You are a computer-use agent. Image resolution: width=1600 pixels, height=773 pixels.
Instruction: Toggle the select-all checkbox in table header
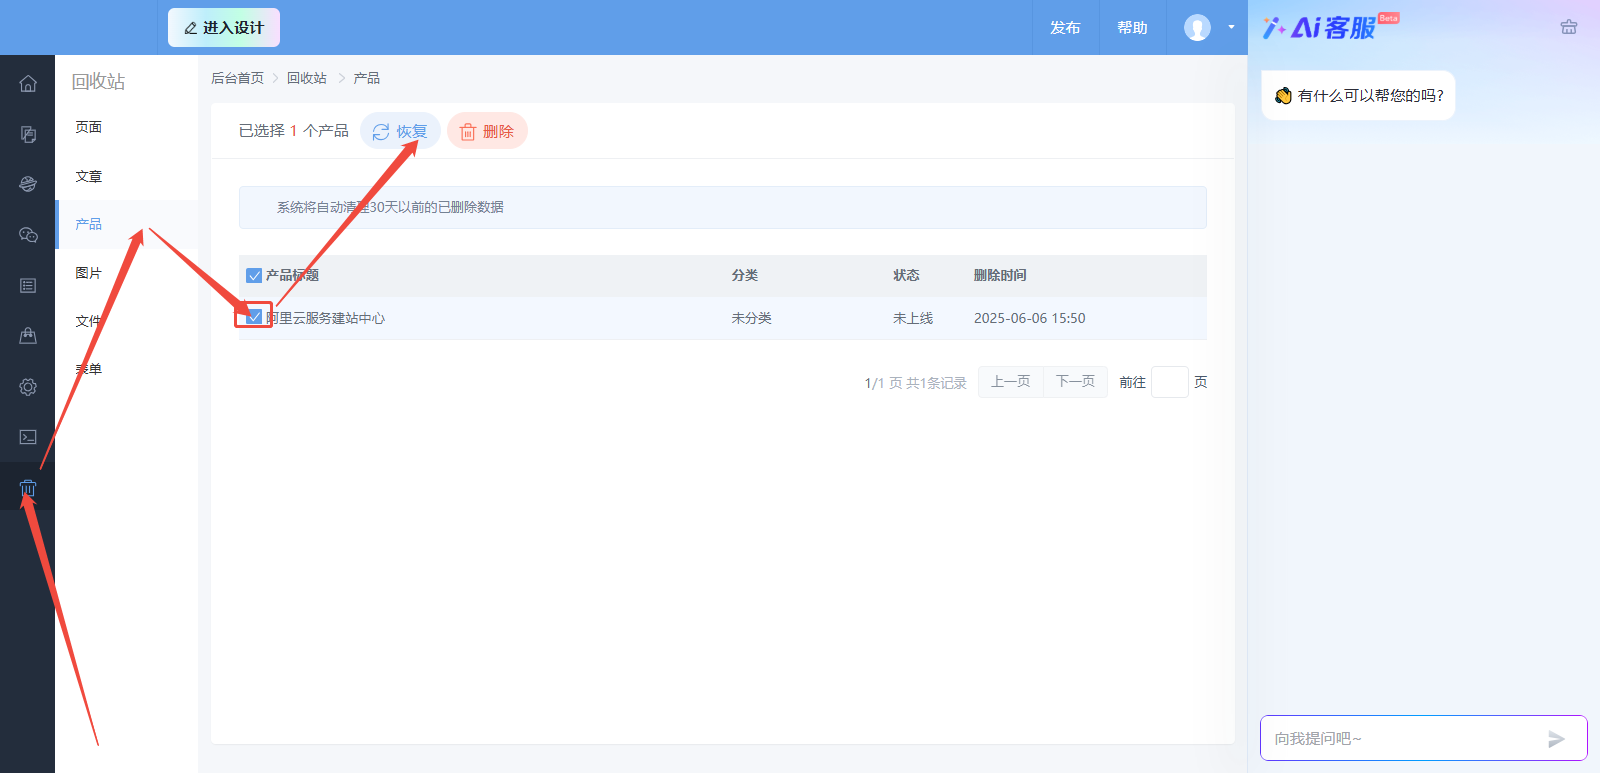click(x=254, y=275)
